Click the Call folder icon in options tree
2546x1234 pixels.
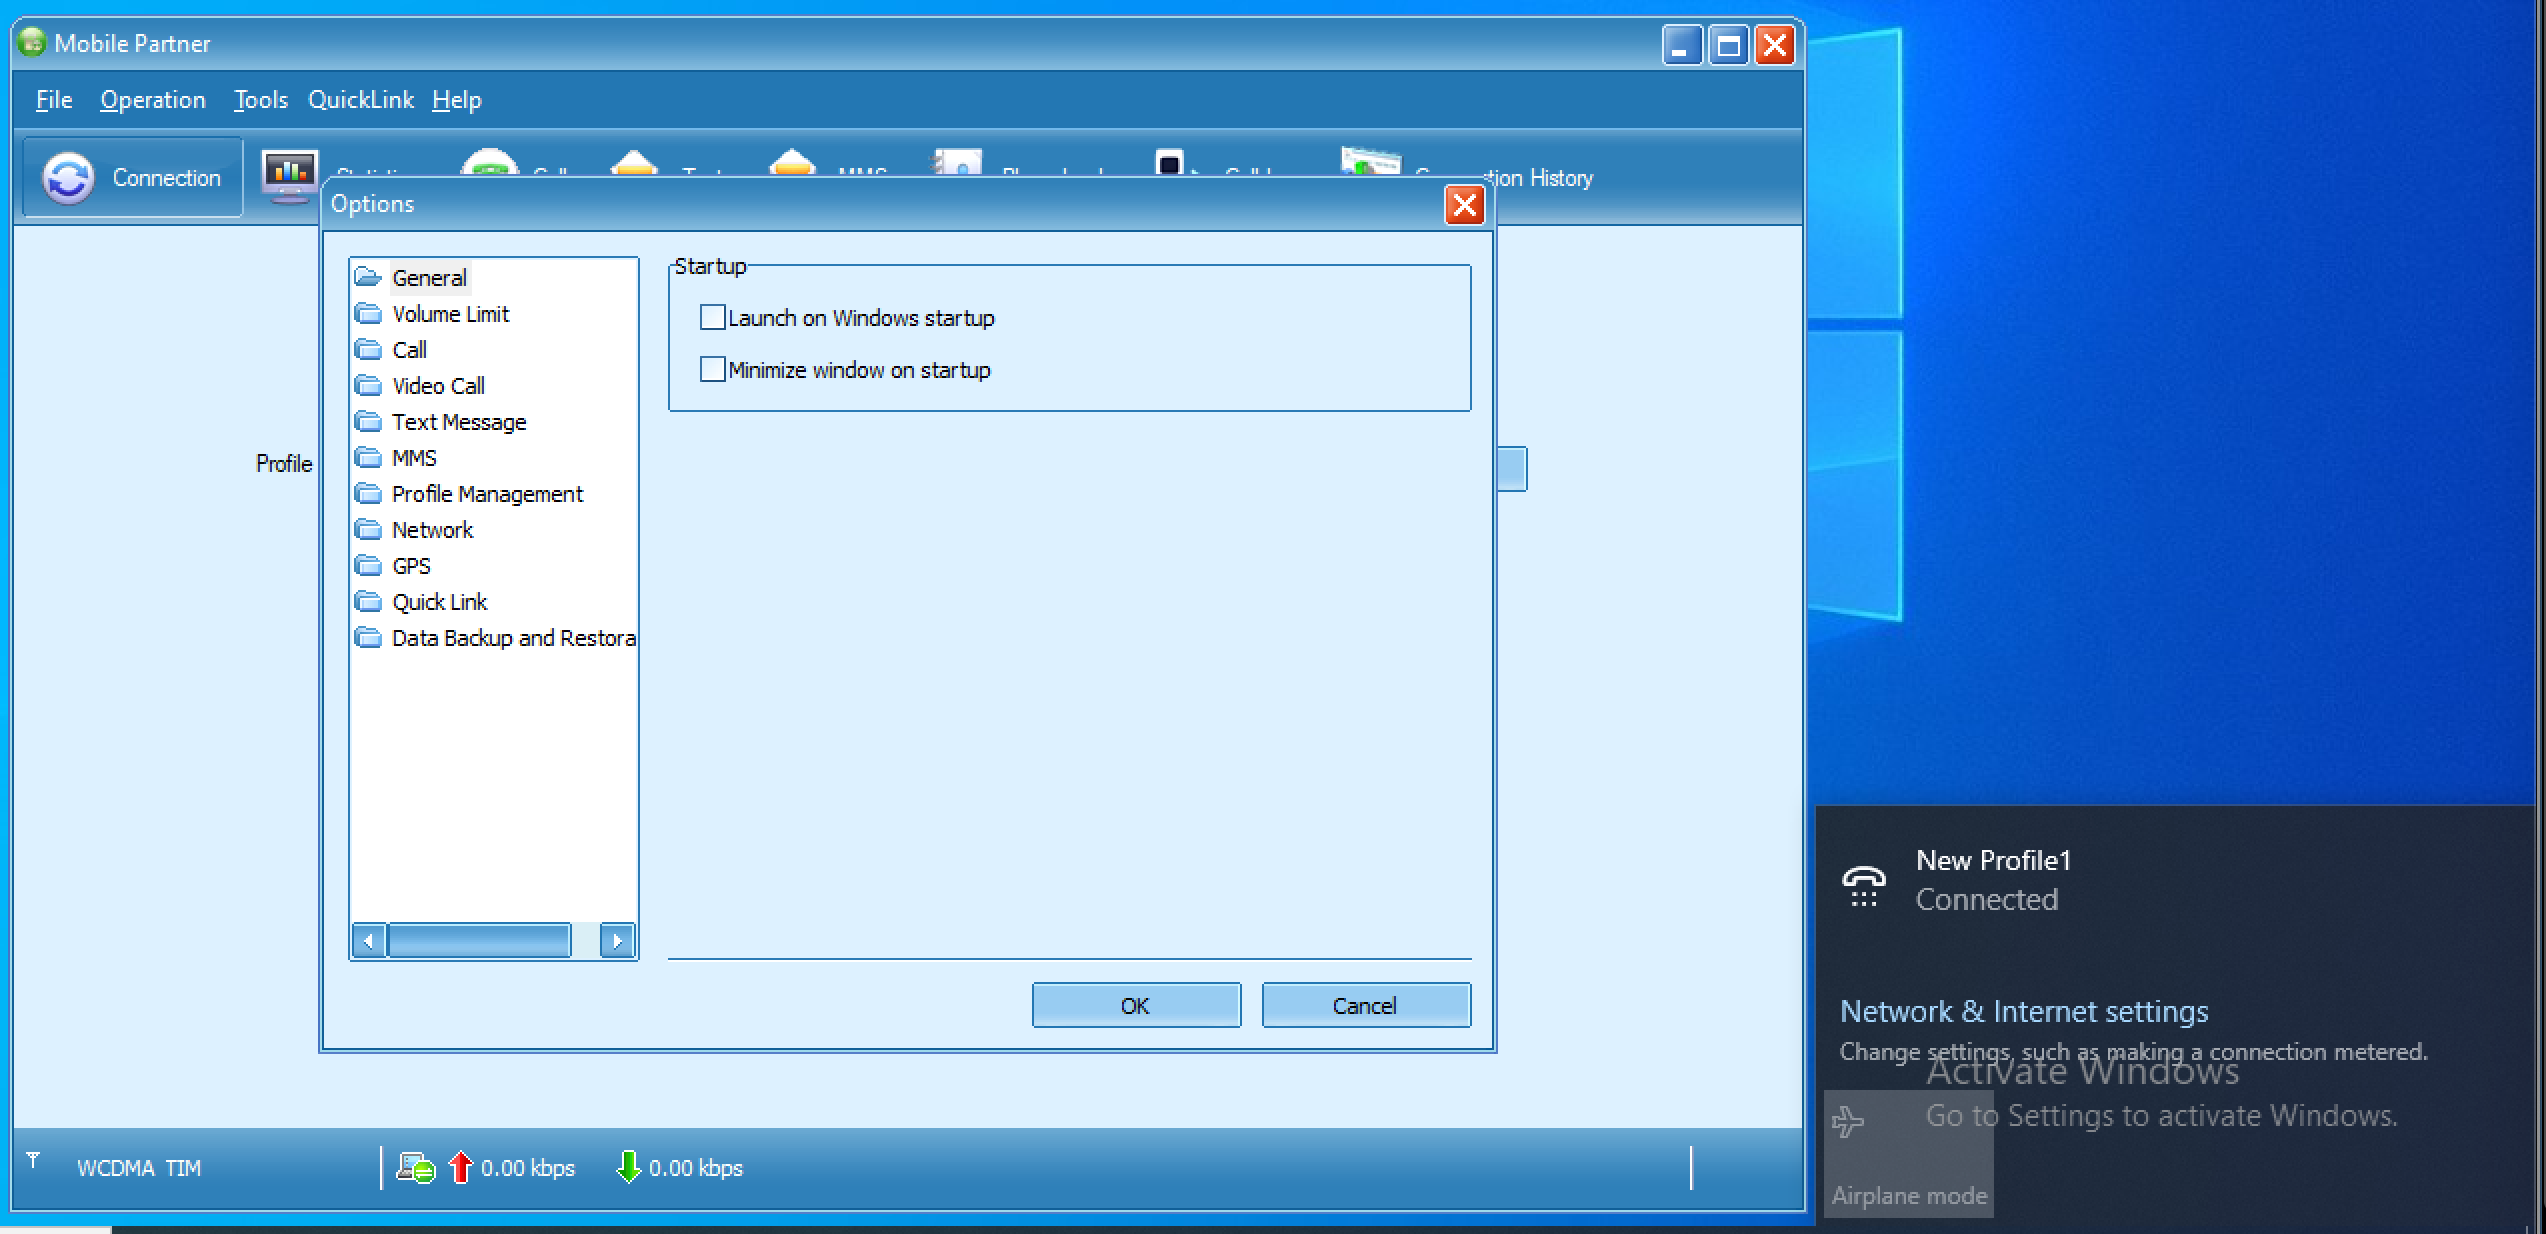point(369,350)
